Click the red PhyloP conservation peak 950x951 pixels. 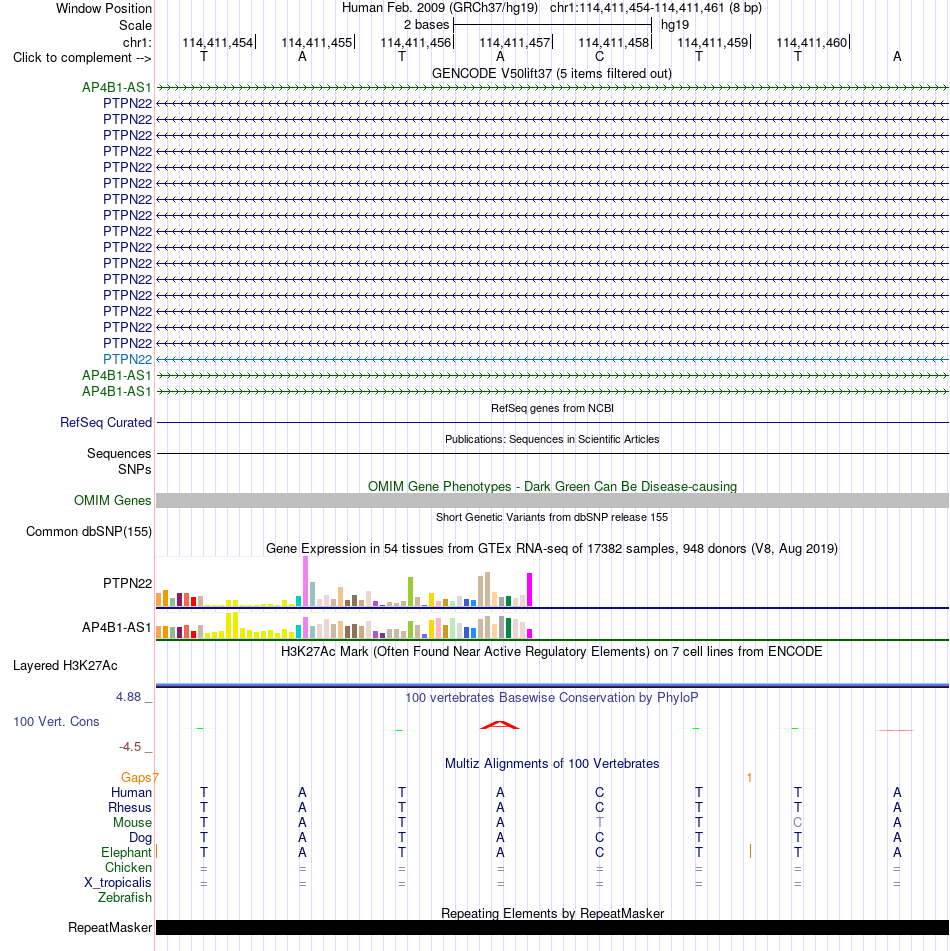[x=500, y=724]
